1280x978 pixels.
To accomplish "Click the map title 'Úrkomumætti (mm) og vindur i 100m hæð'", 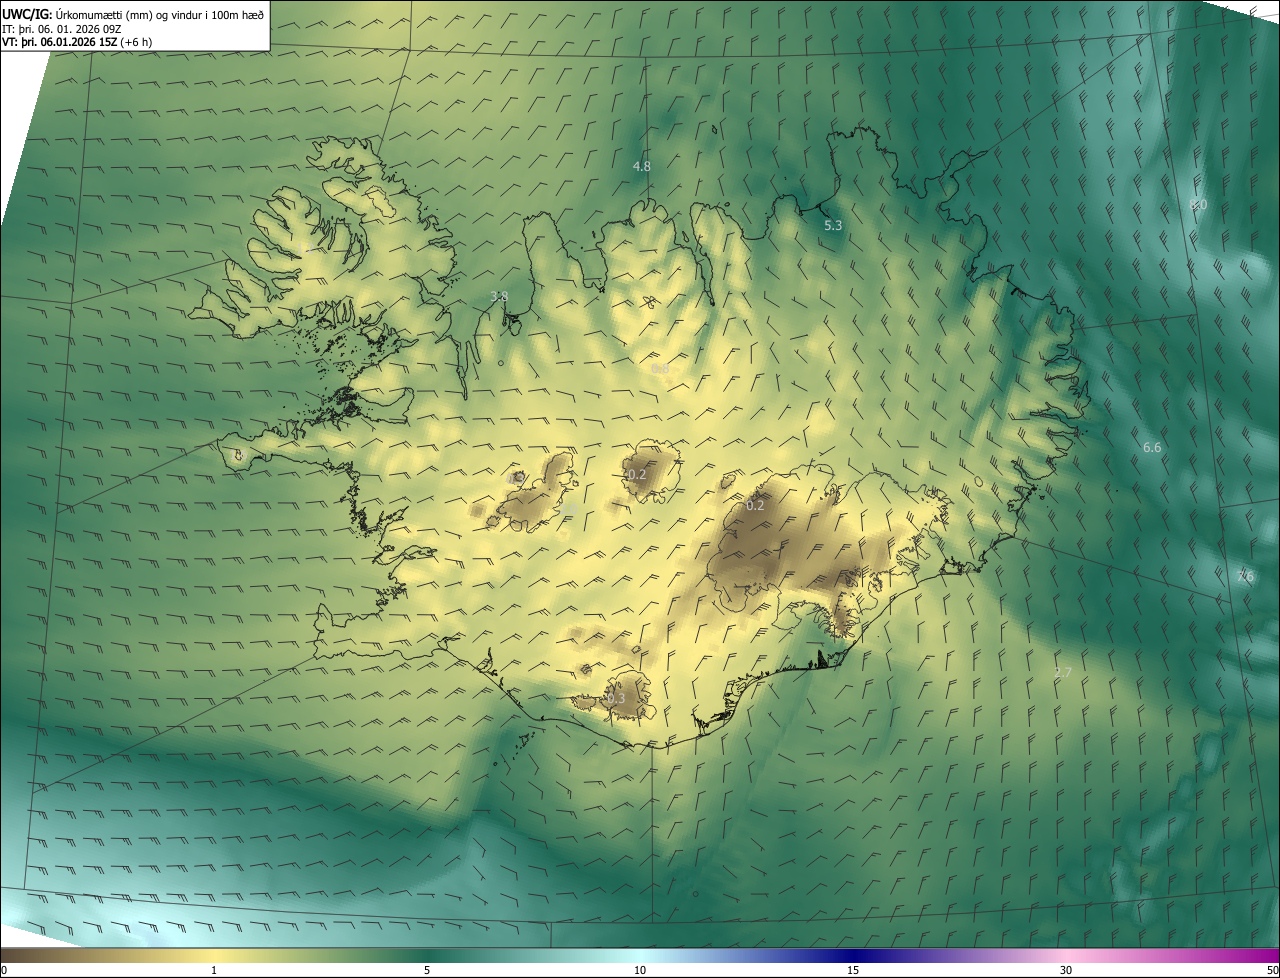I will tap(161, 13).
